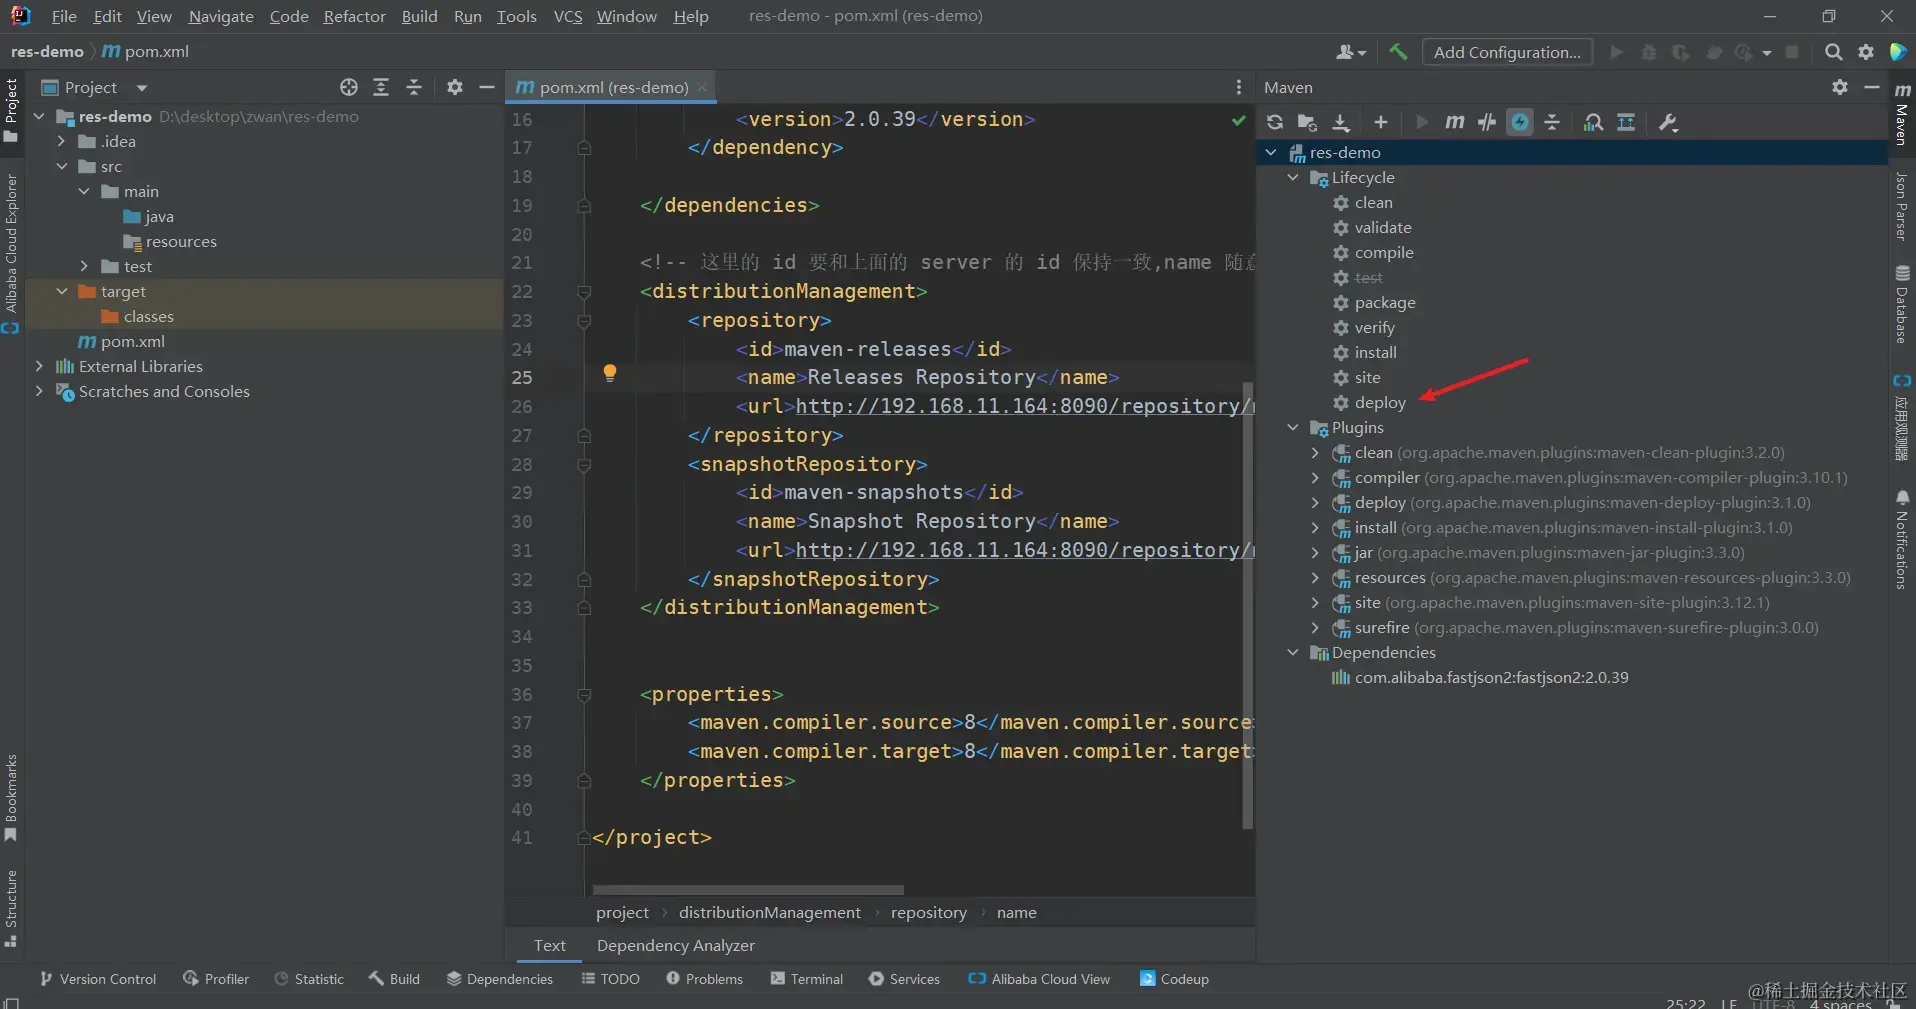Open Search Everywhere magnifier
Viewport: 1916px width, 1009px height.
pos(1833,52)
